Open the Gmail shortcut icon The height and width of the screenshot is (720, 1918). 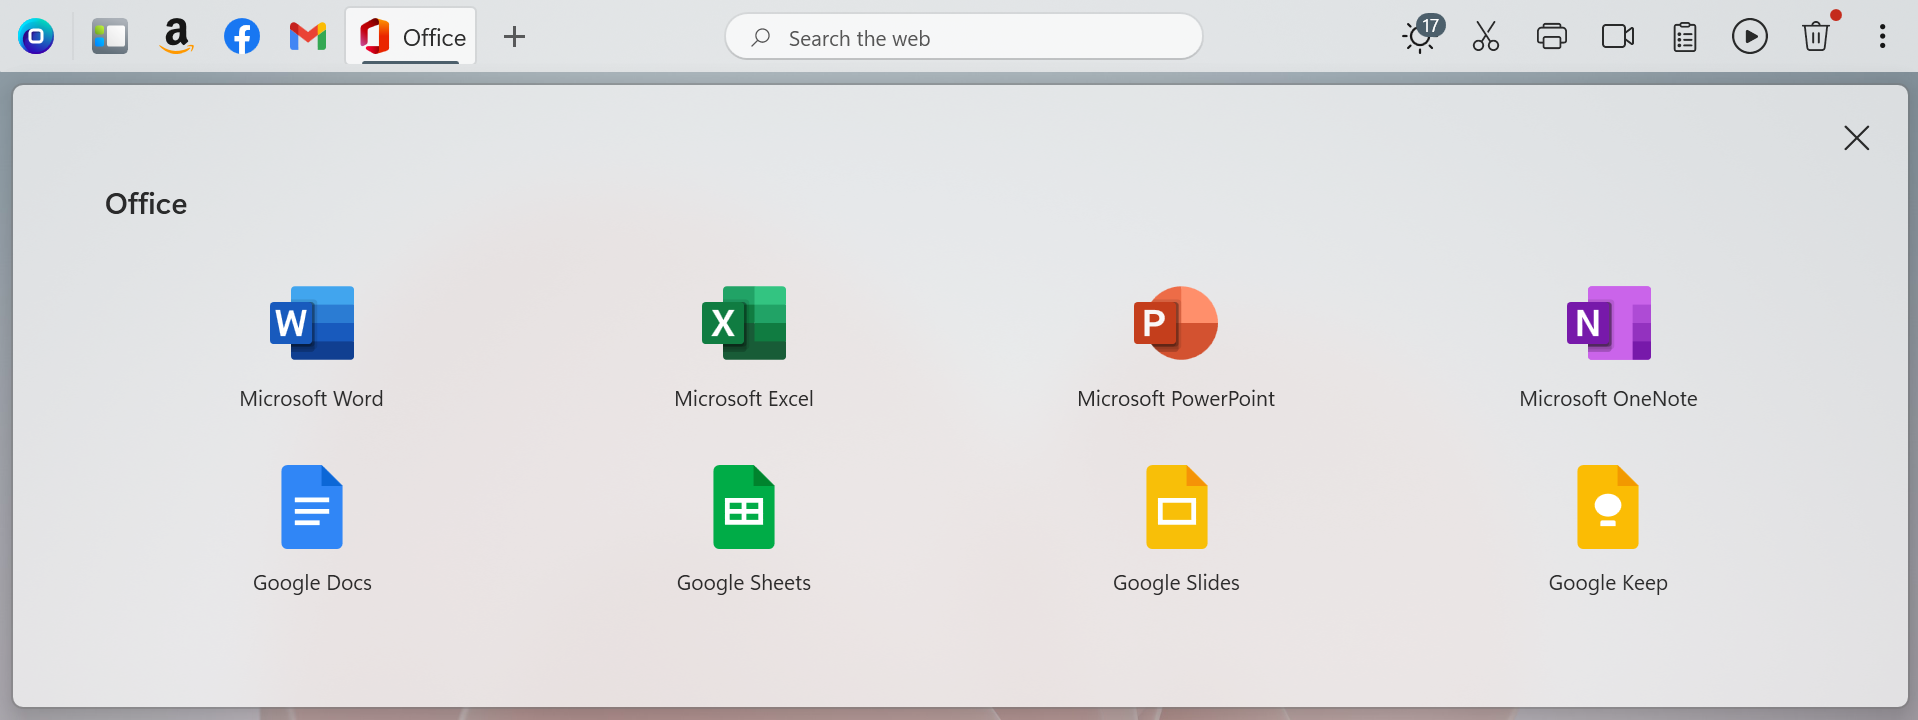pos(308,37)
